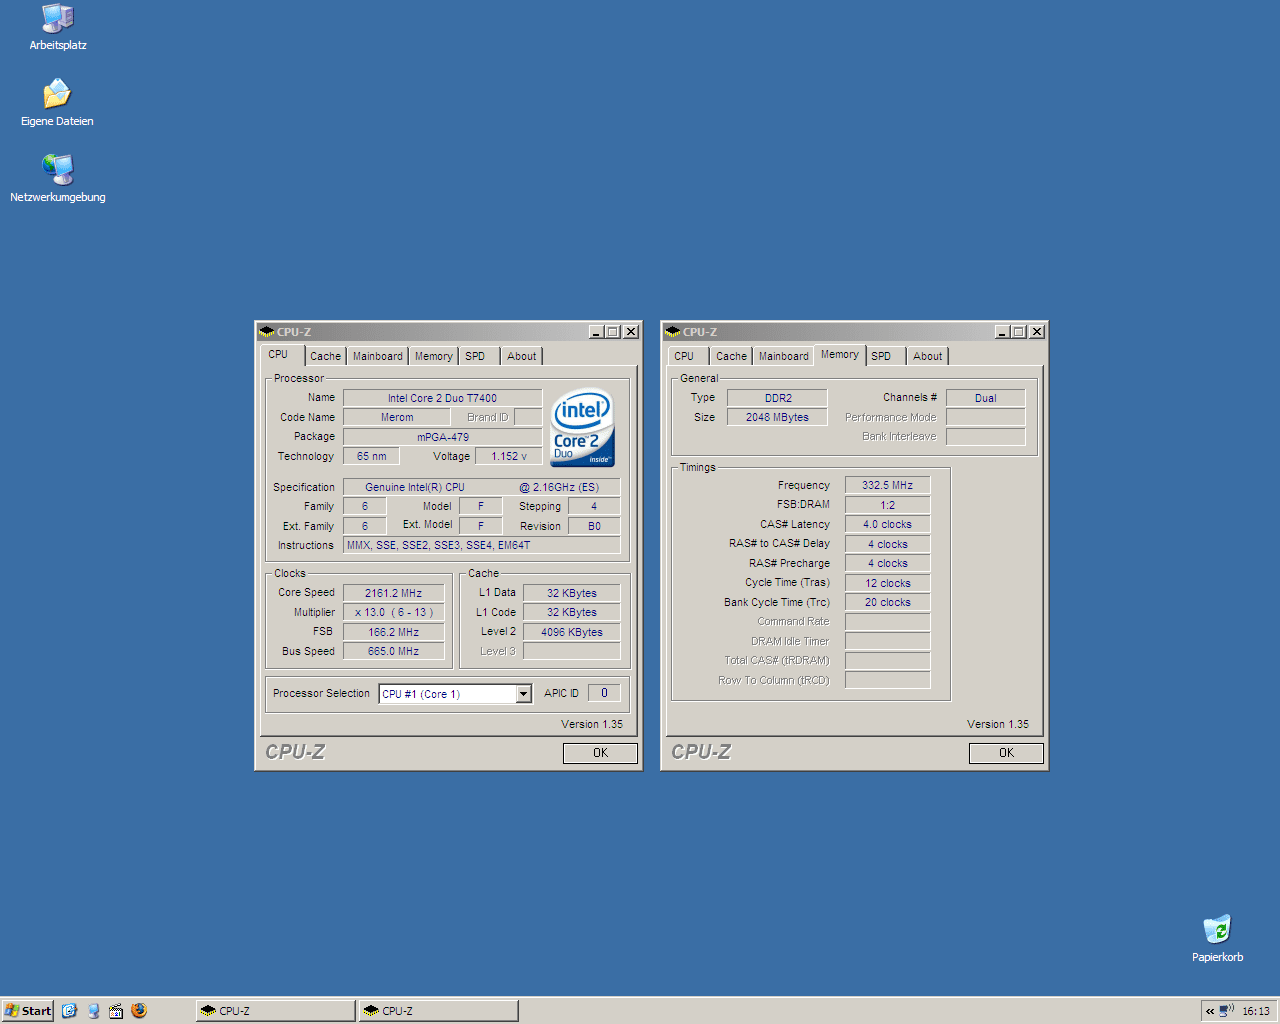This screenshot has width=1280, height=1024.
Task: Click the Bank Cycle Time value 20 clocks
Action: [x=887, y=602]
